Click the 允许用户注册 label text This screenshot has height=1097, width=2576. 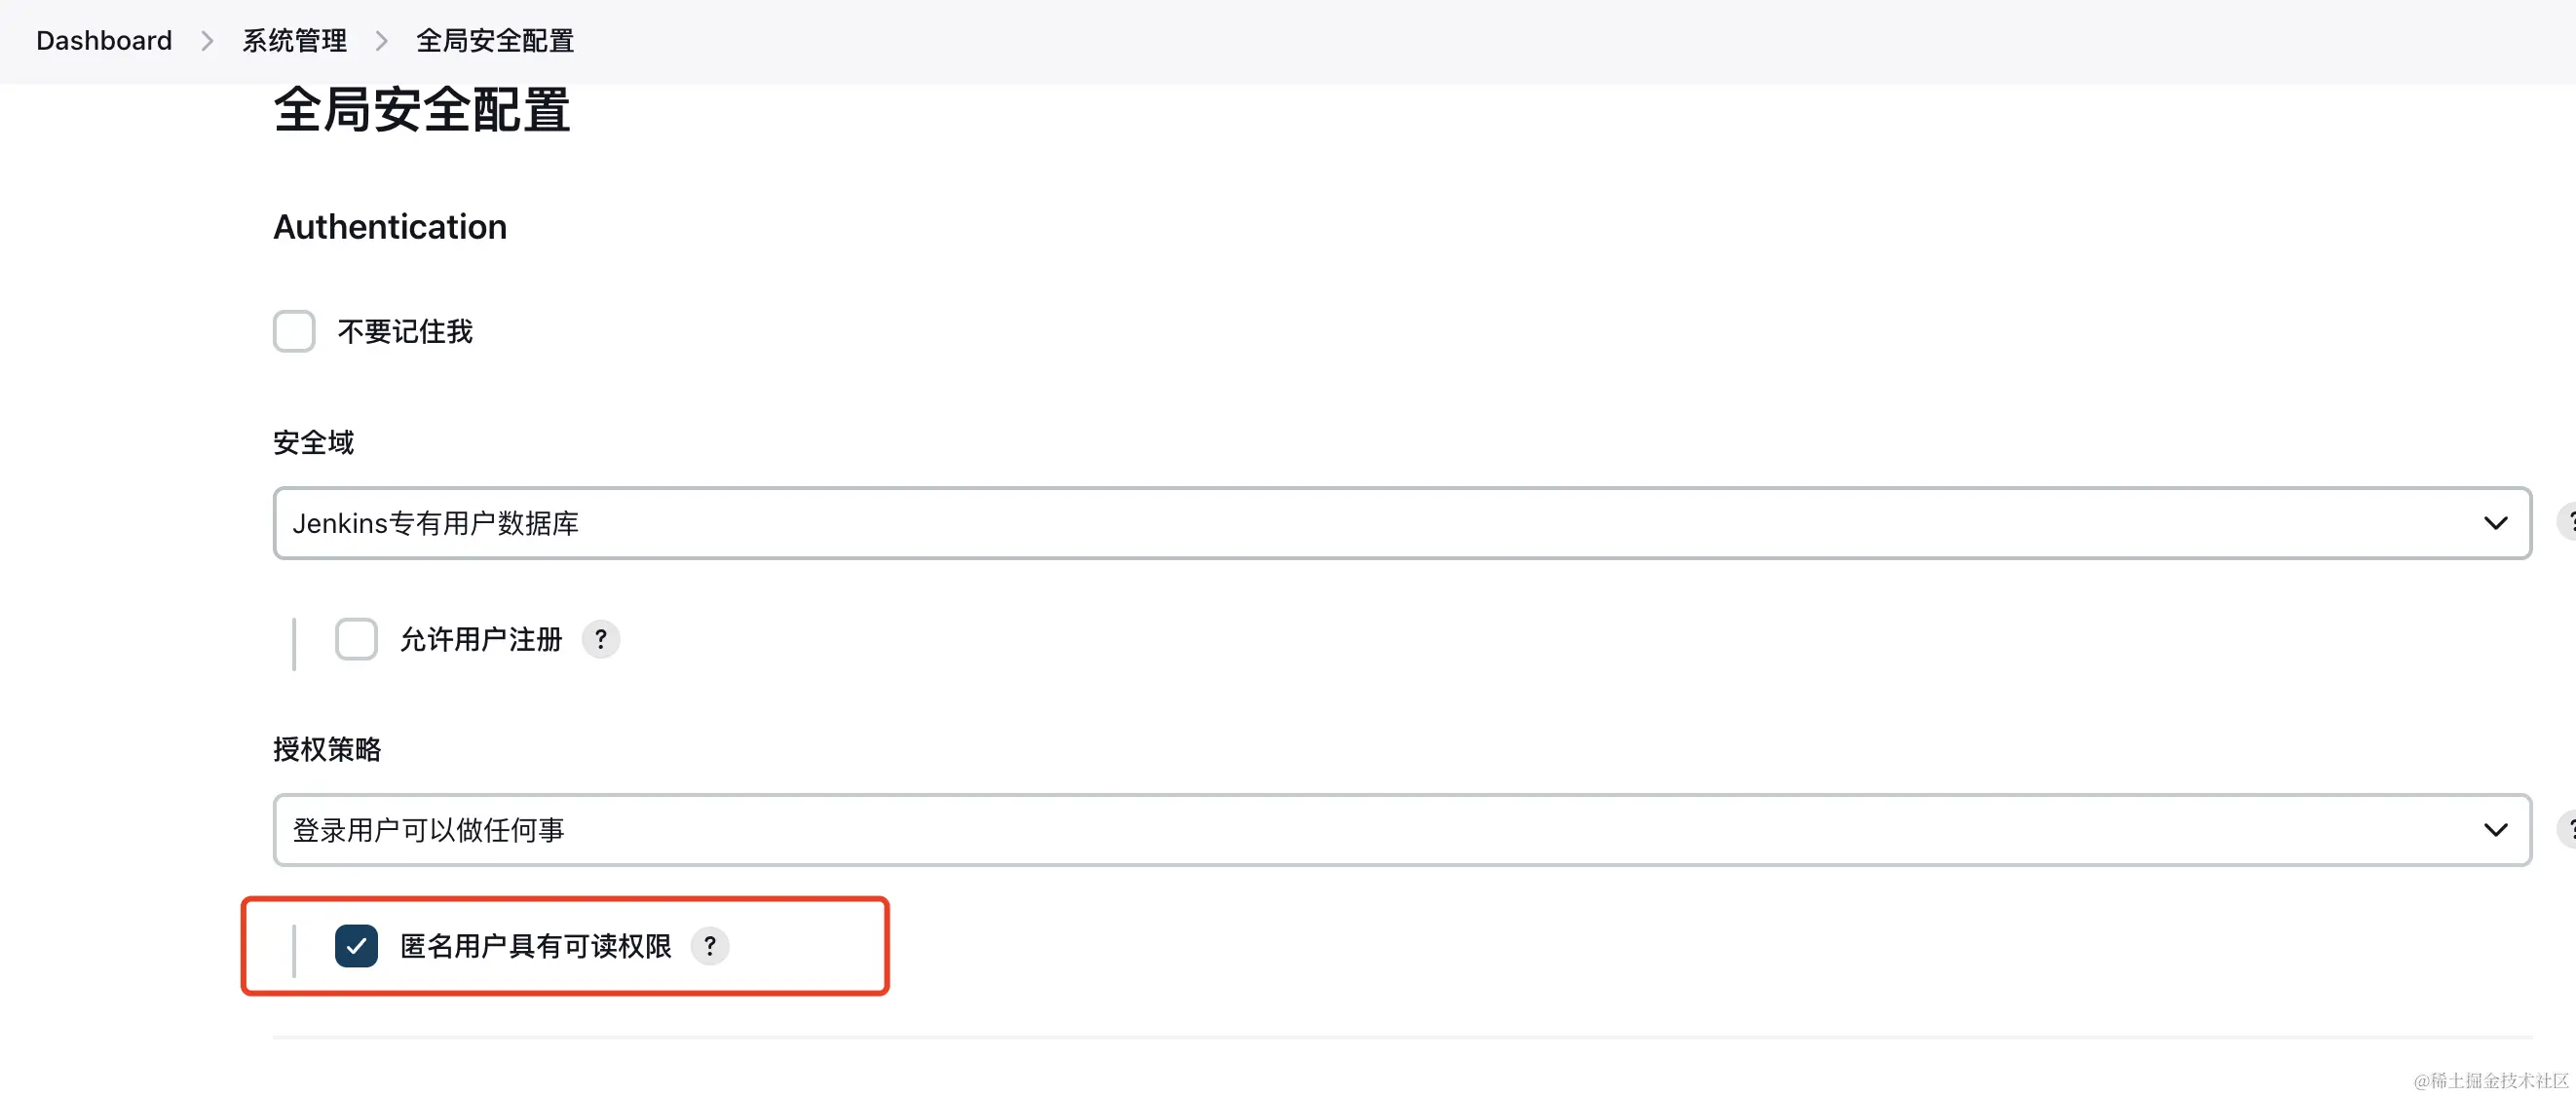pyautogui.click(x=481, y=639)
